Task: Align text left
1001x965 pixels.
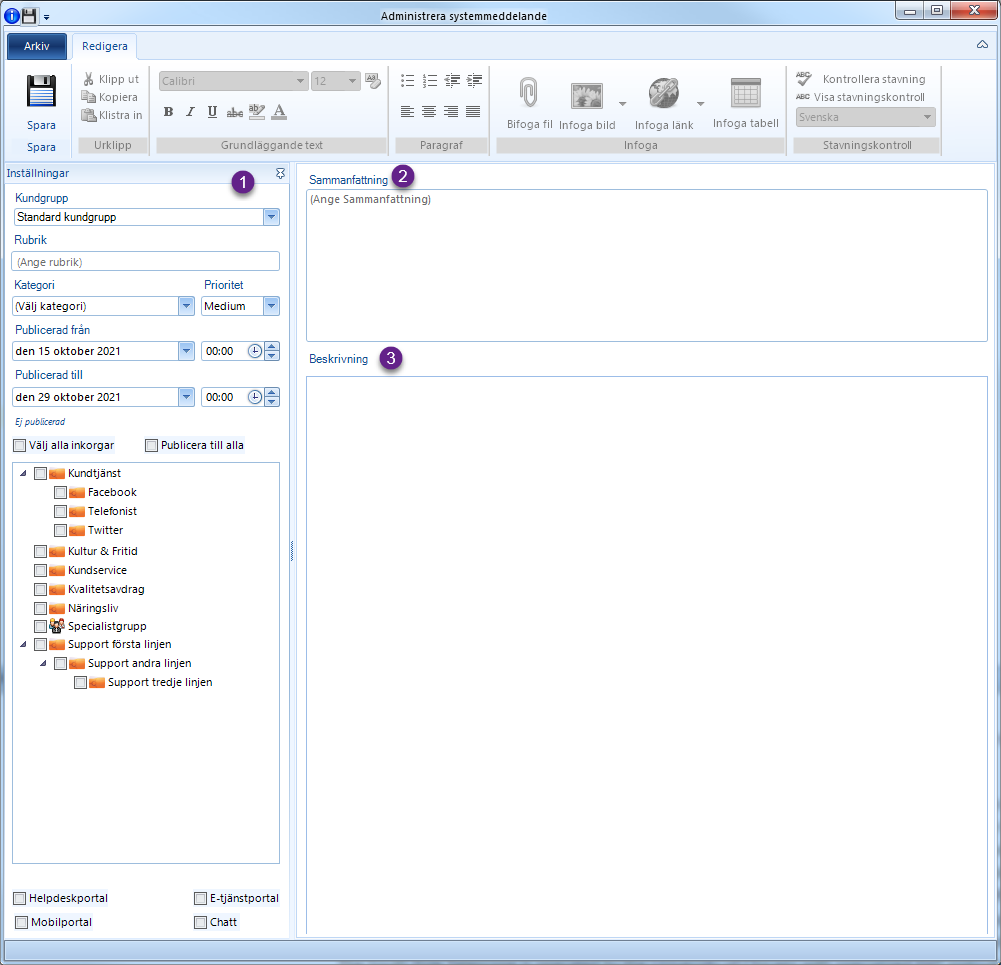Action: (x=407, y=112)
